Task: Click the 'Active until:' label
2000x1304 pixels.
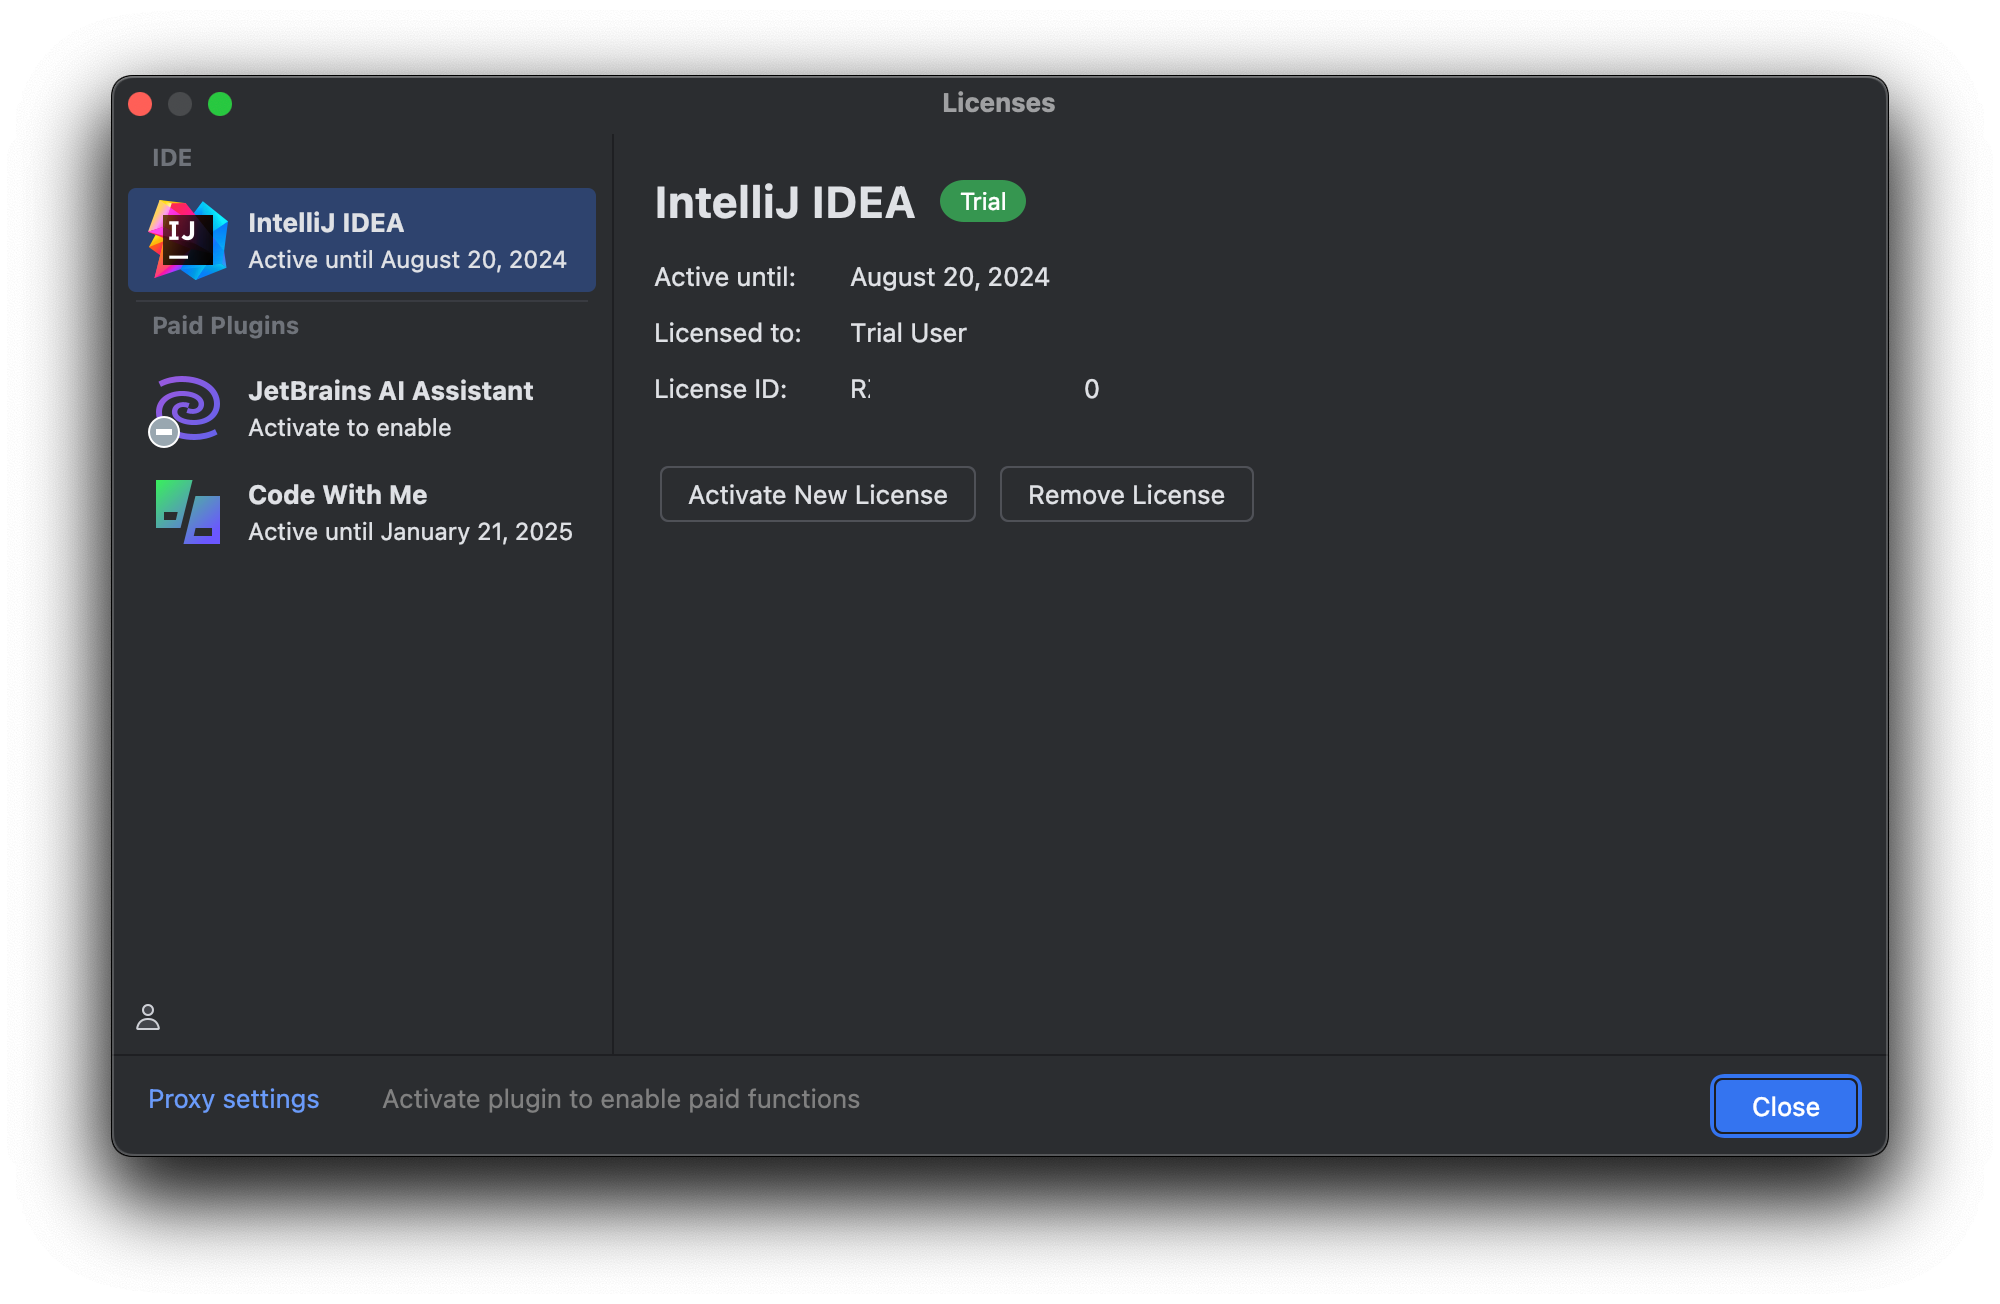Action: tap(725, 277)
